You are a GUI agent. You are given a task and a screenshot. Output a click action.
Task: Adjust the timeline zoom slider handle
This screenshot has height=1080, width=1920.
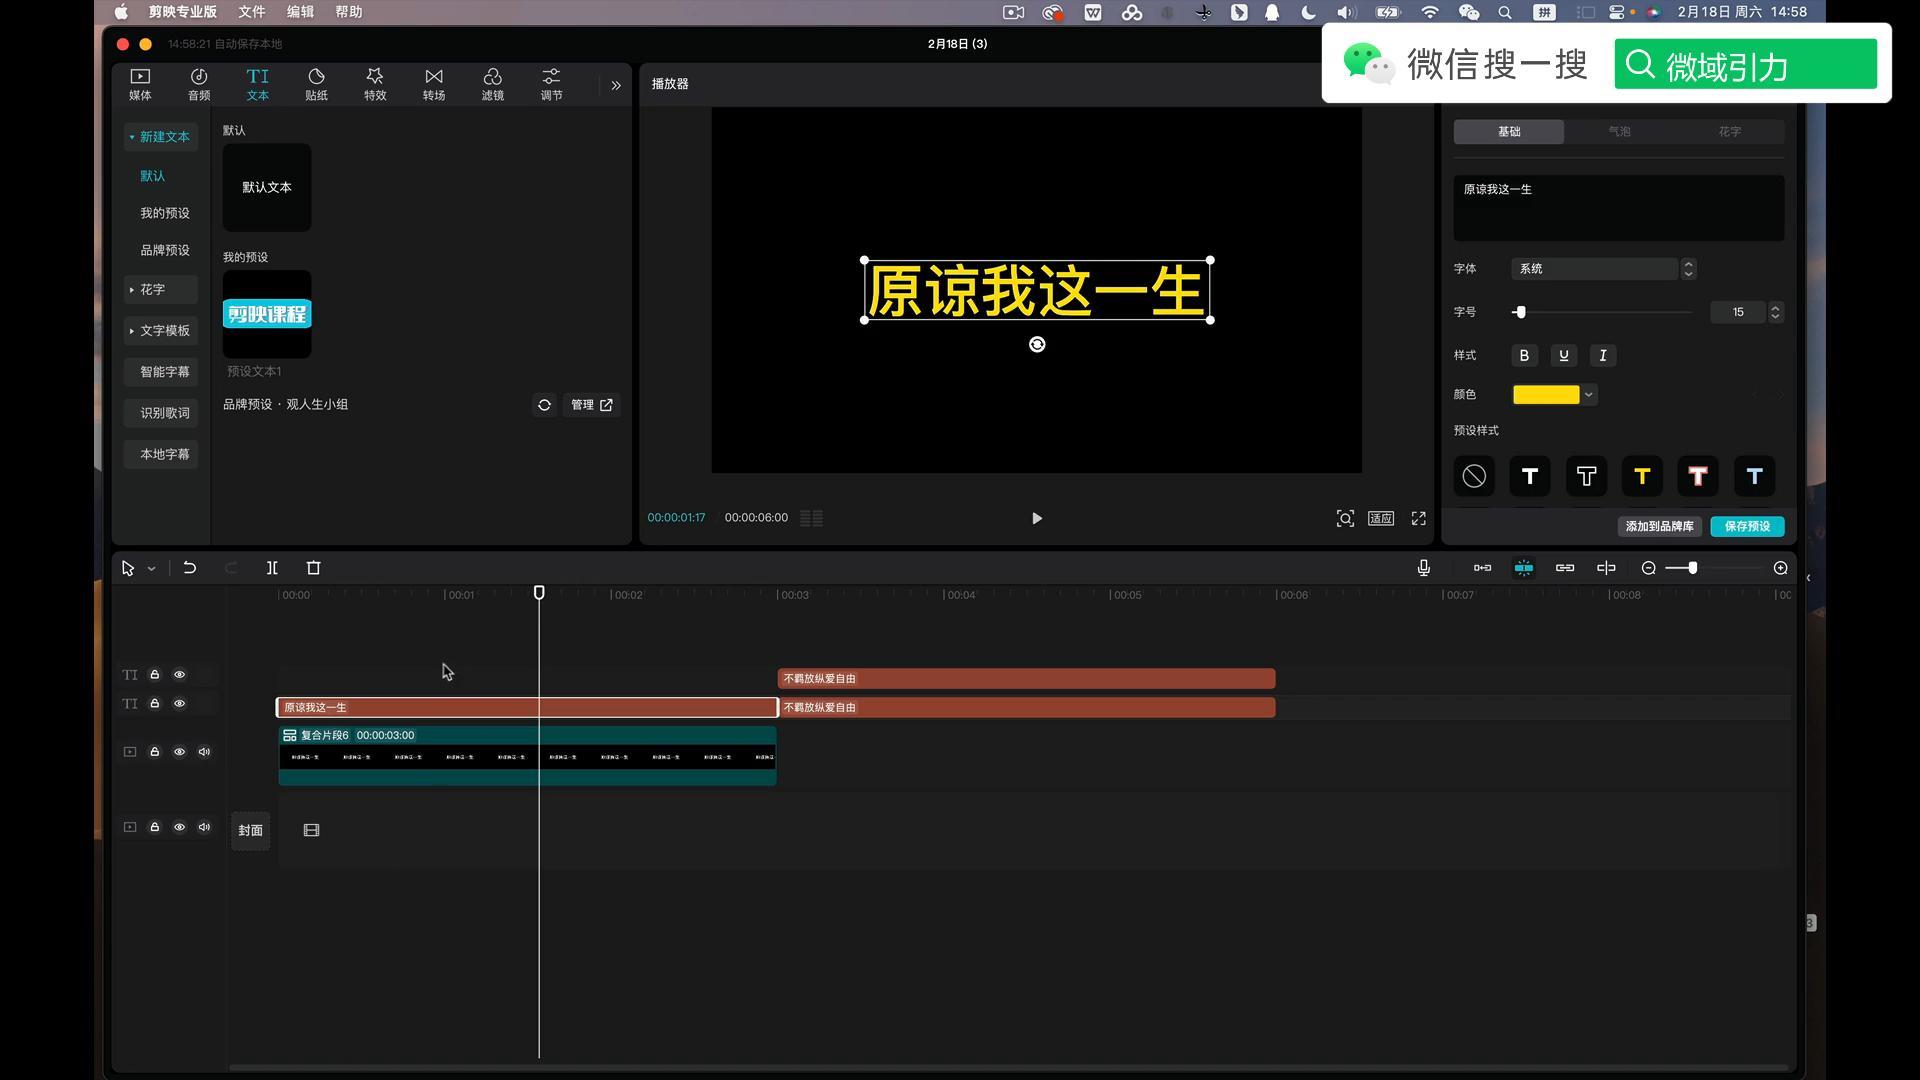click(1692, 568)
